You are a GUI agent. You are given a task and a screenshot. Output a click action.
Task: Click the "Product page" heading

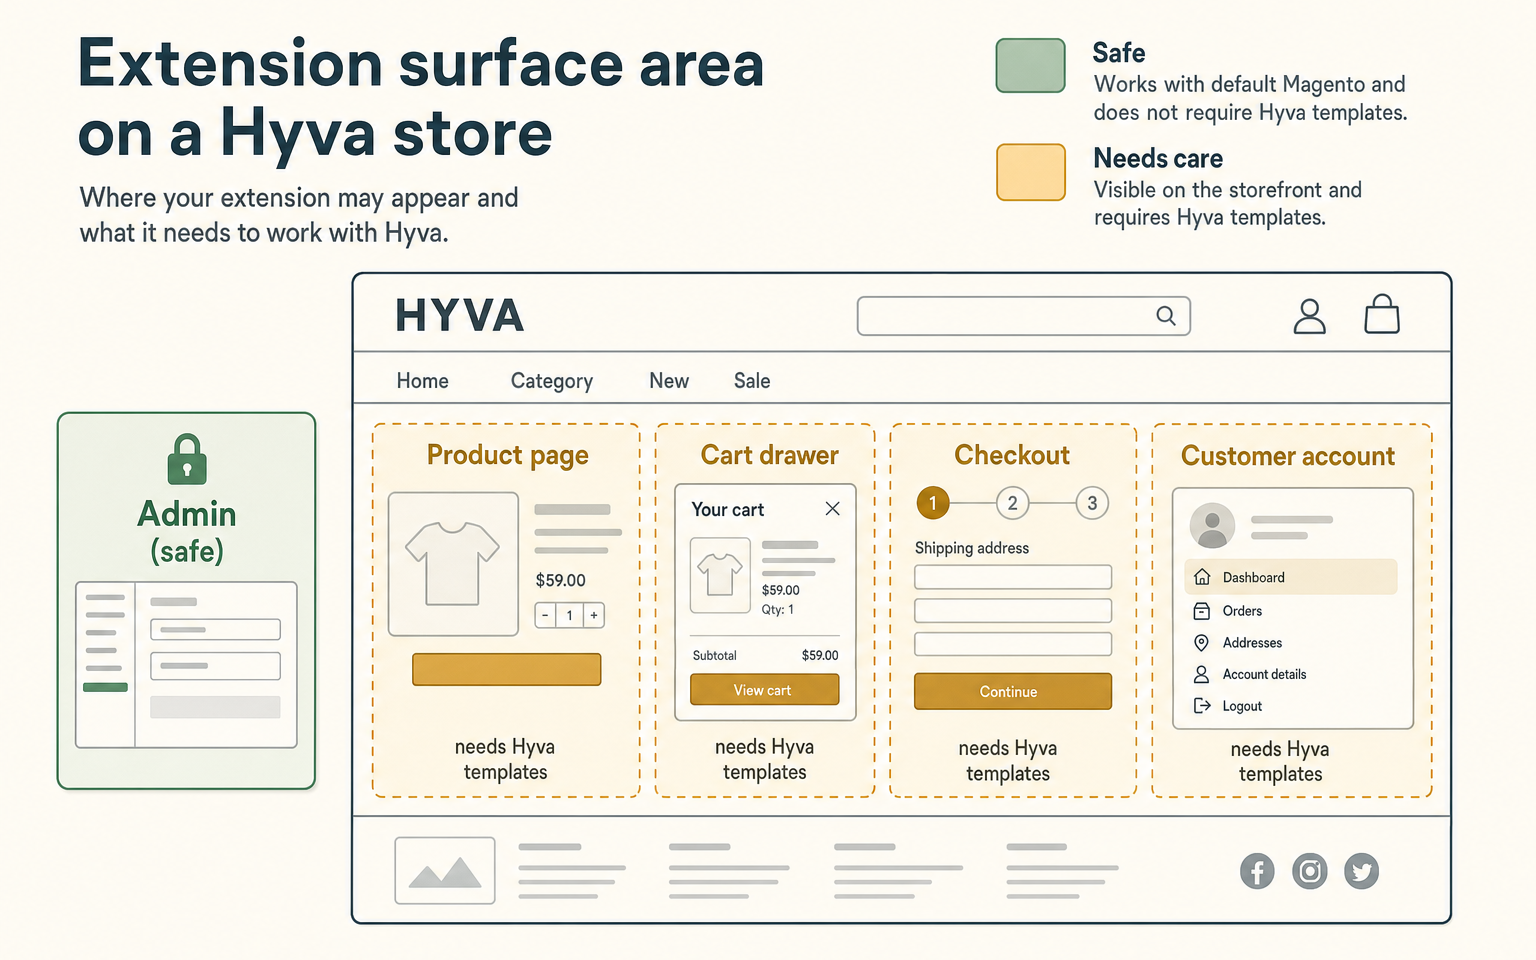(507, 456)
